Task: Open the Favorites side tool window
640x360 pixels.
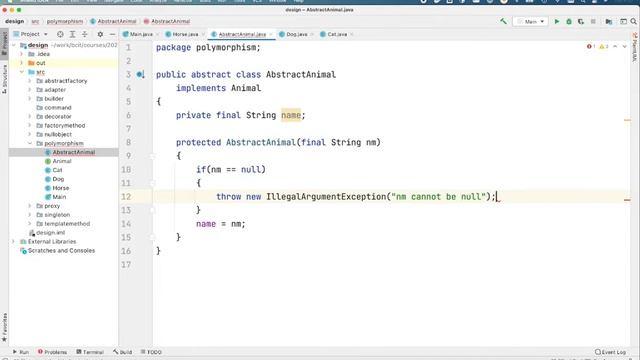Action: [x=4, y=327]
